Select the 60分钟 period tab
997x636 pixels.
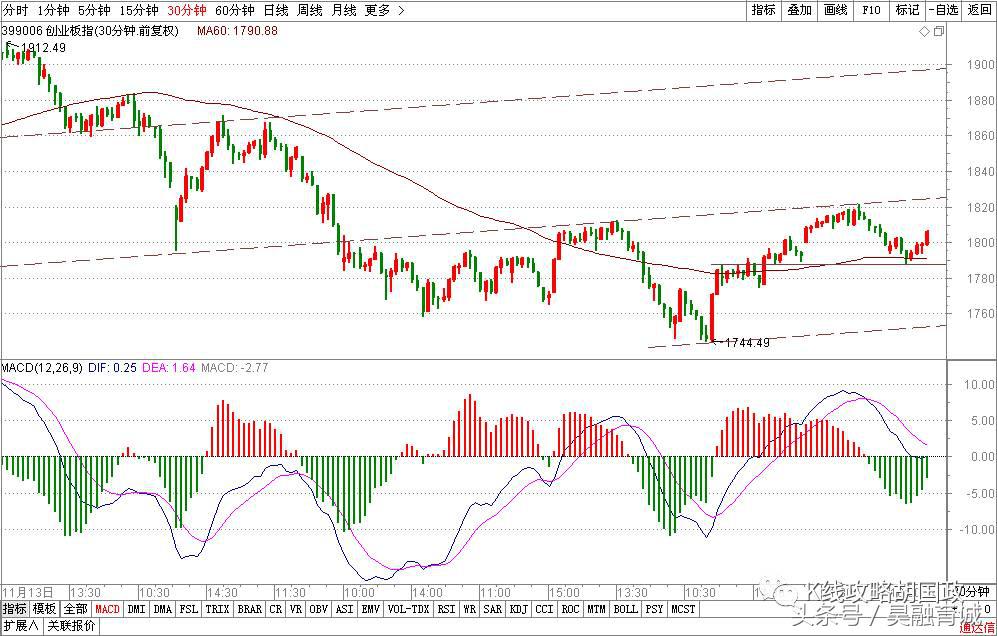[x=235, y=10]
